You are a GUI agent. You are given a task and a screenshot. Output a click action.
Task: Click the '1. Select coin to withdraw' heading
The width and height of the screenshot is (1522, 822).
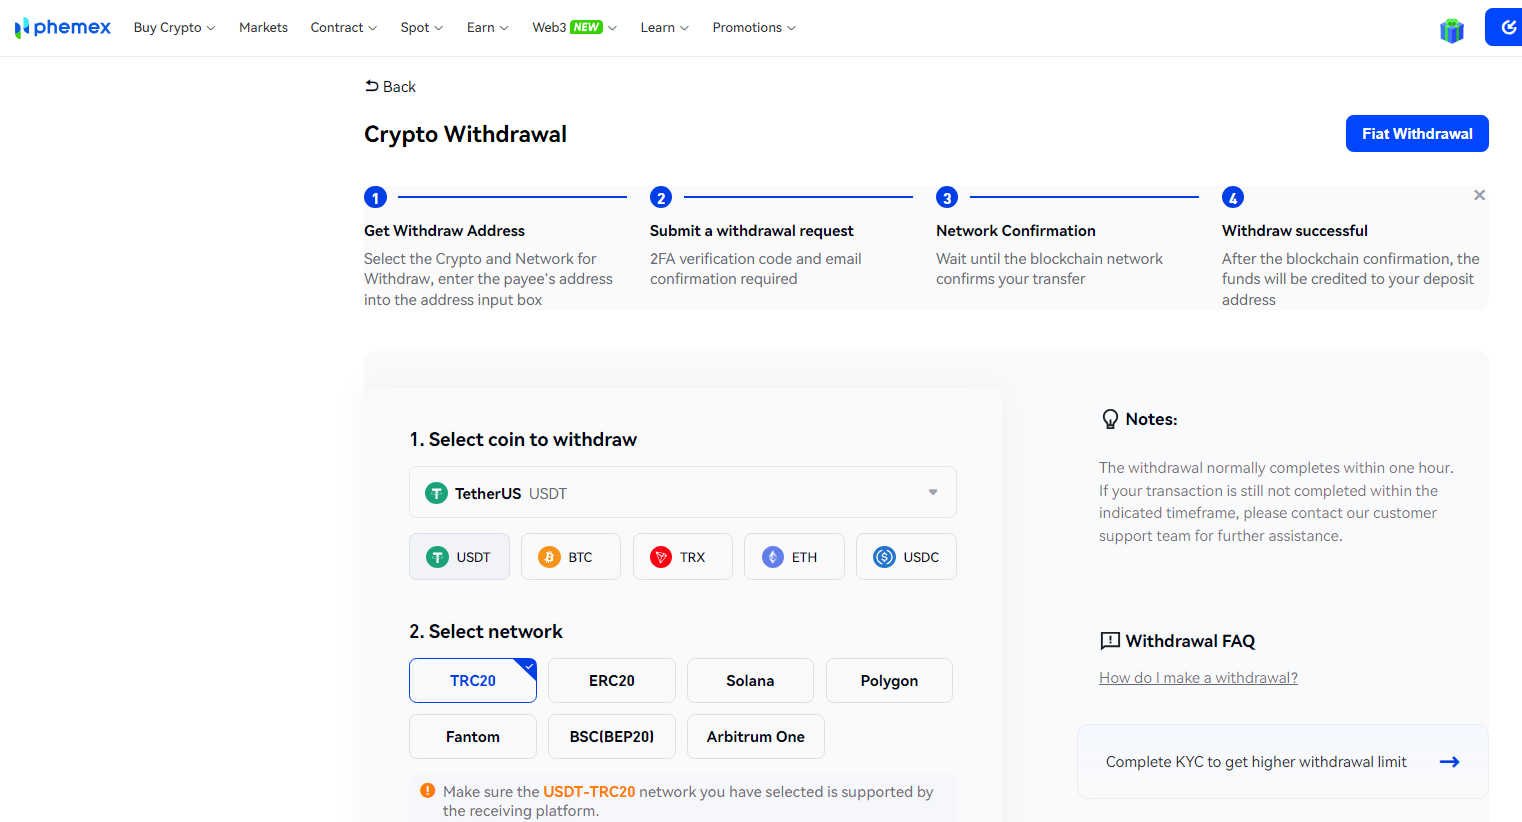point(523,439)
